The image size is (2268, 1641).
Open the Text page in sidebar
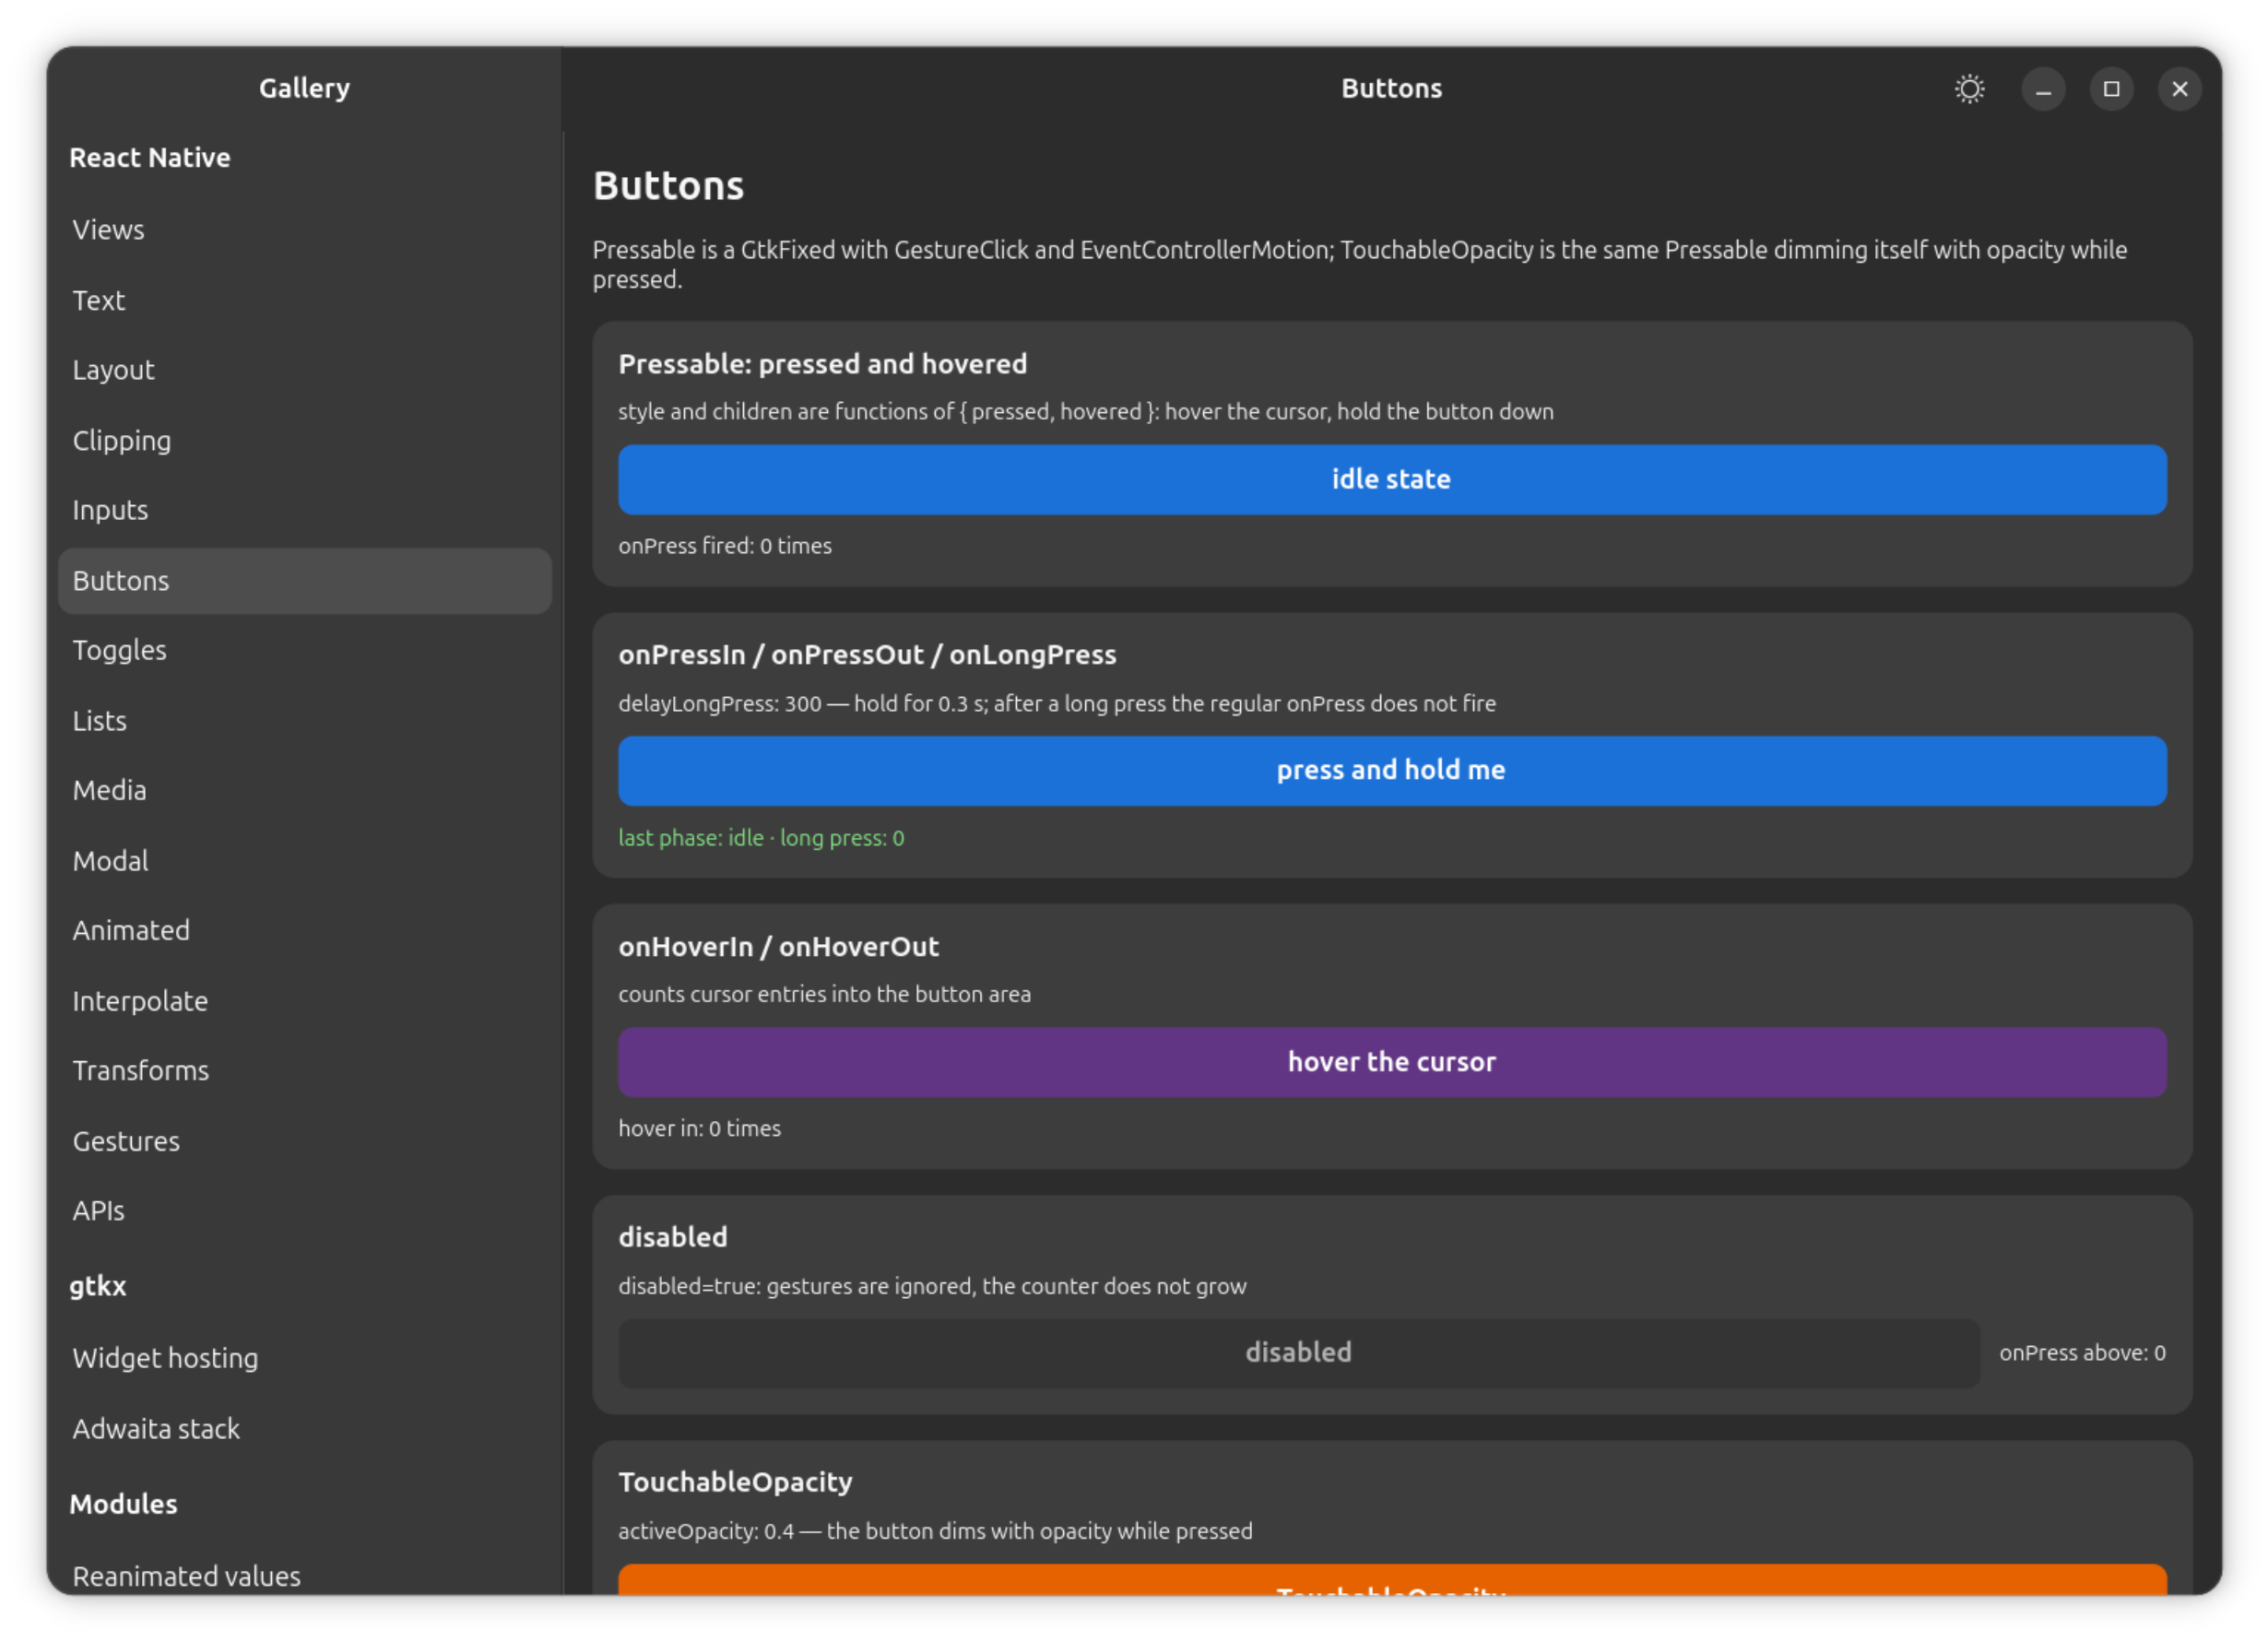click(305, 300)
